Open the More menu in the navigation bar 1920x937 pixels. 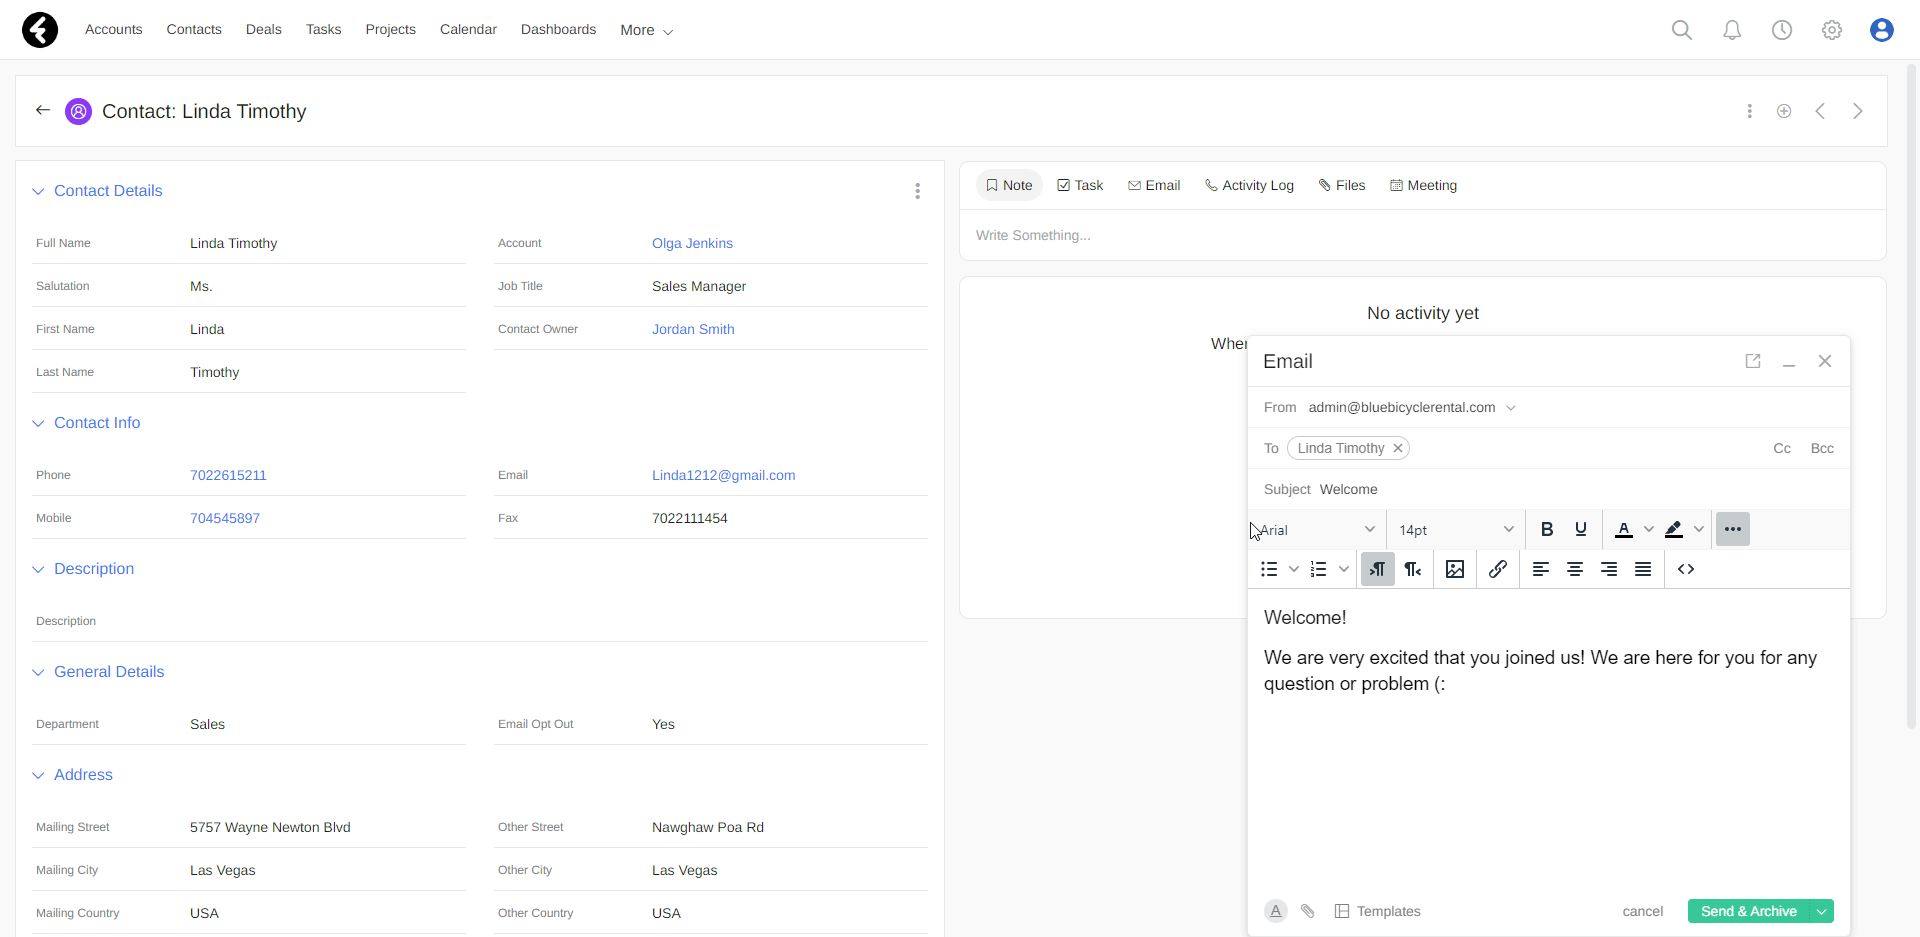645,30
